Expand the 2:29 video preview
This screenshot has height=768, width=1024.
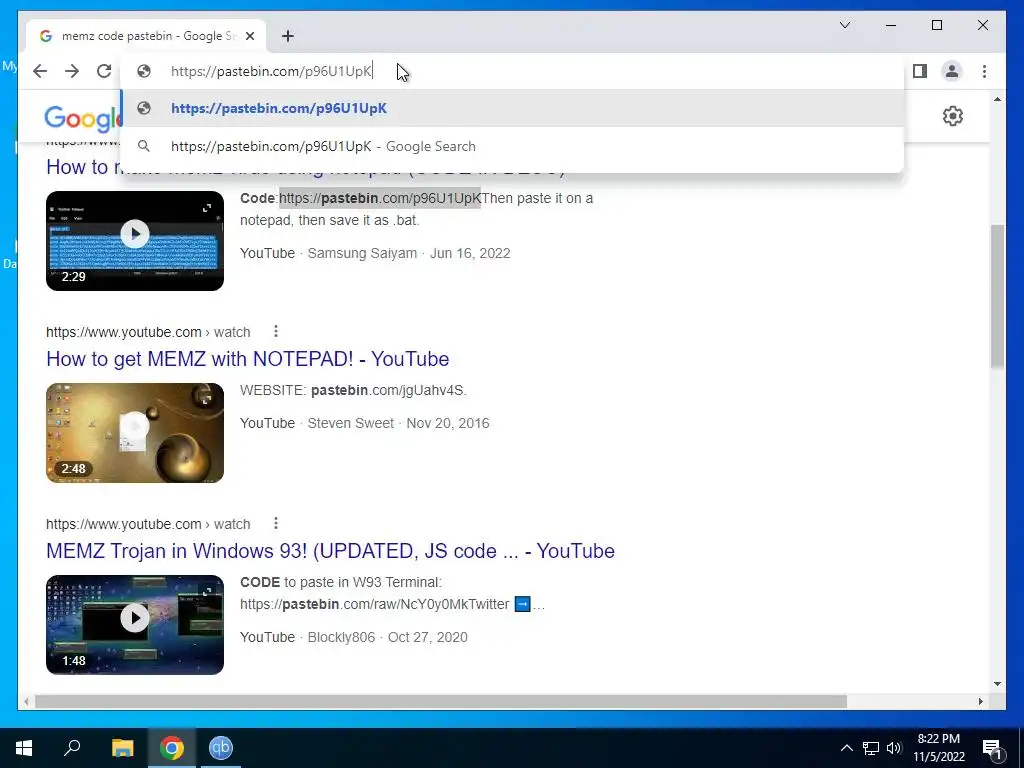point(206,208)
